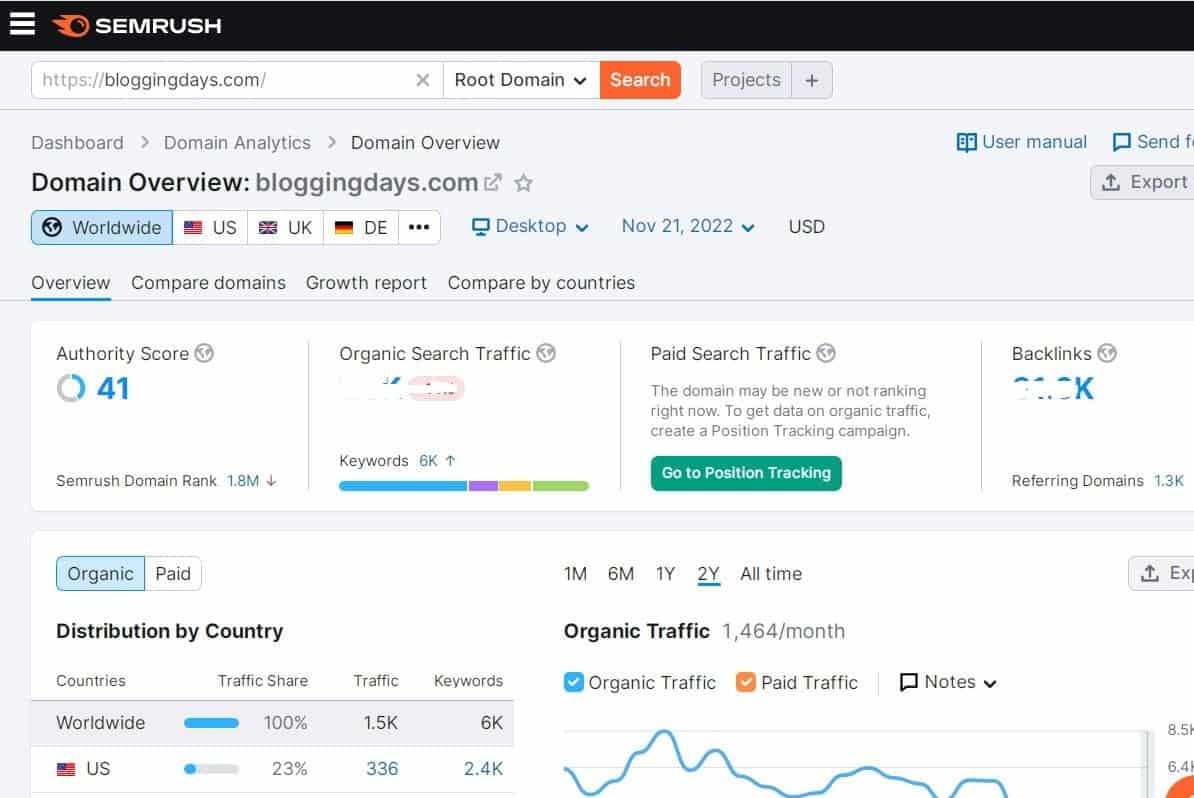Viewport: 1194px width, 798px height.
Task: Open Referring Domains 1.3K link
Action: (1169, 481)
